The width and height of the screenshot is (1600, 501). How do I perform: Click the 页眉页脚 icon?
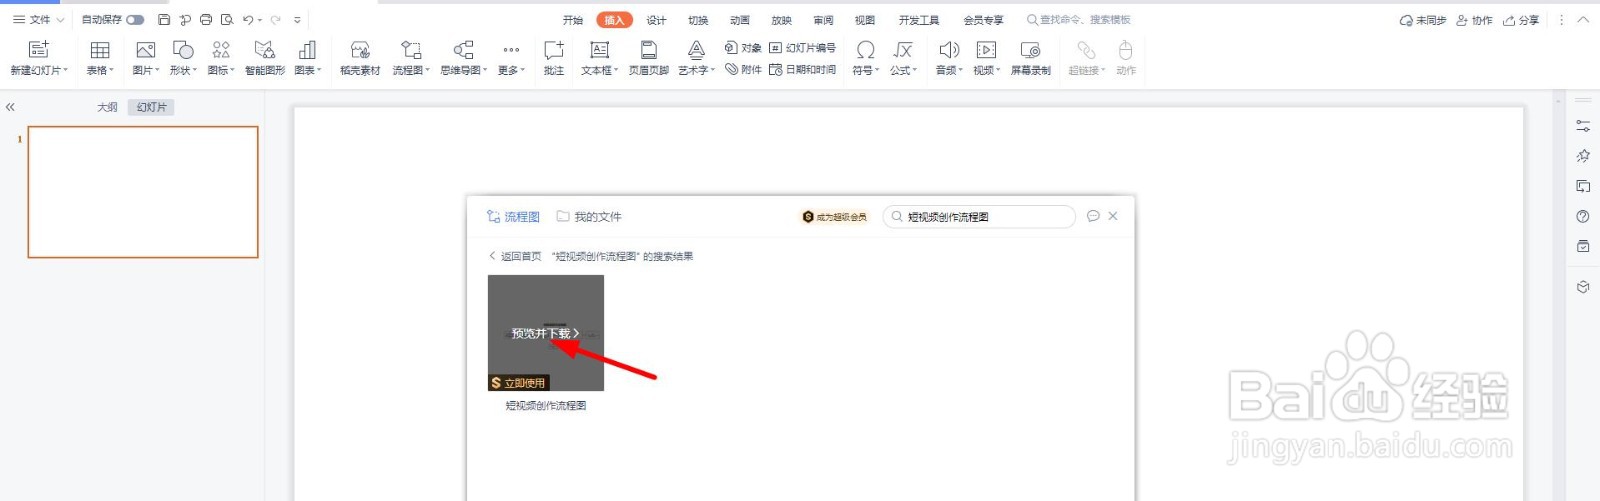[x=648, y=58]
